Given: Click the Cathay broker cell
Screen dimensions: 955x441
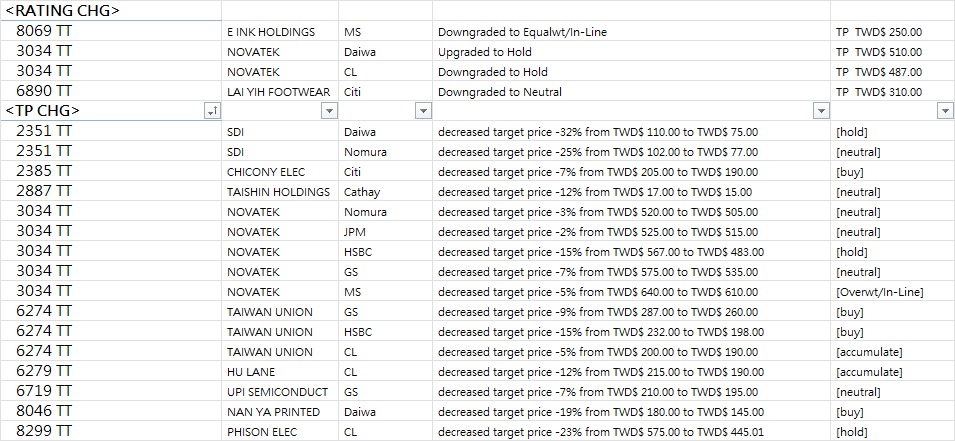Looking at the screenshot, I should click(386, 192).
